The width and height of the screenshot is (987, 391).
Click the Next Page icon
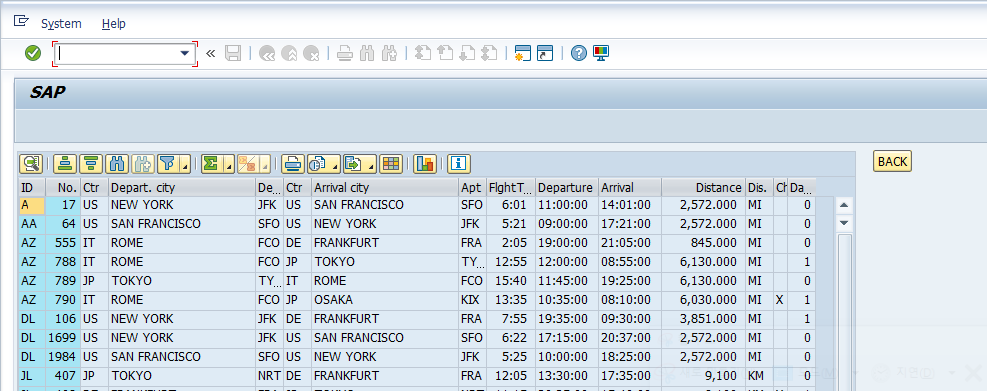coord(467,54)
